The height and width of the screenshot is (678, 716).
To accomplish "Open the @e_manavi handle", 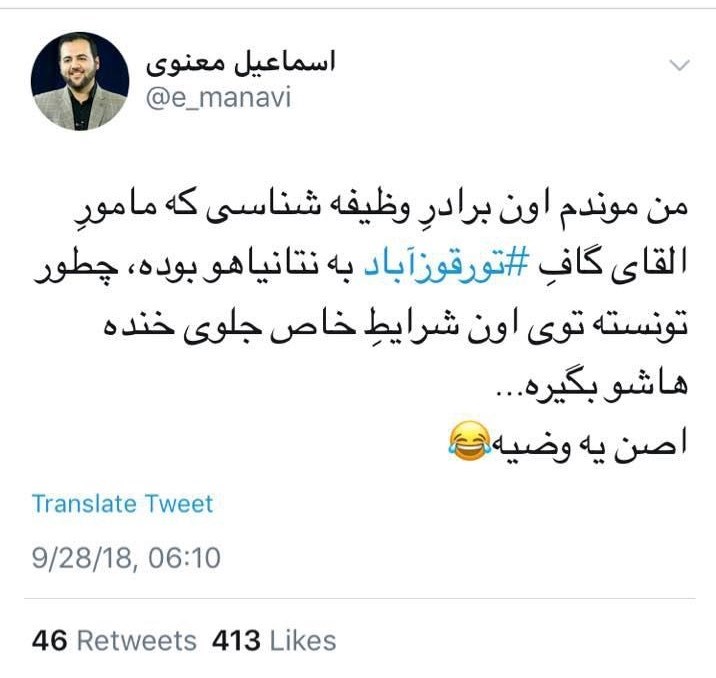I will pyautogui.click(x=218, y=98).
